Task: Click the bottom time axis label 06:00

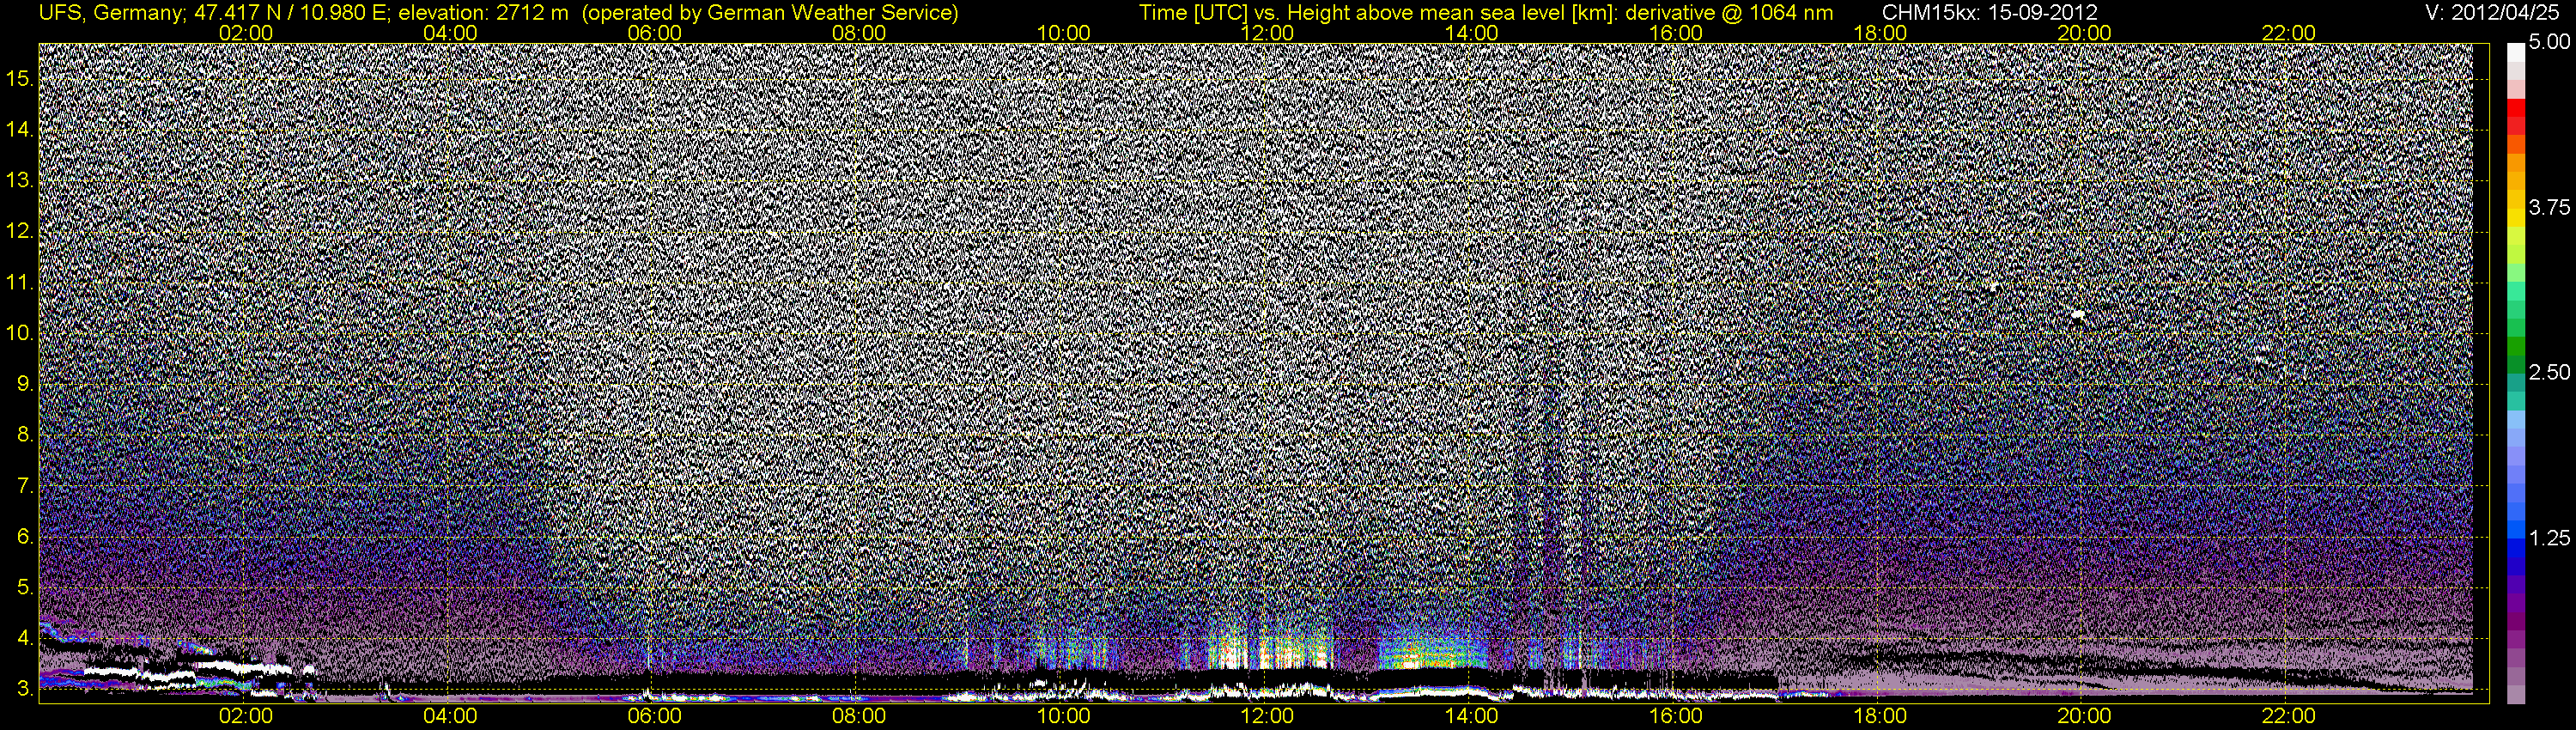Action: pyautogui.click(x=654, y=716)
